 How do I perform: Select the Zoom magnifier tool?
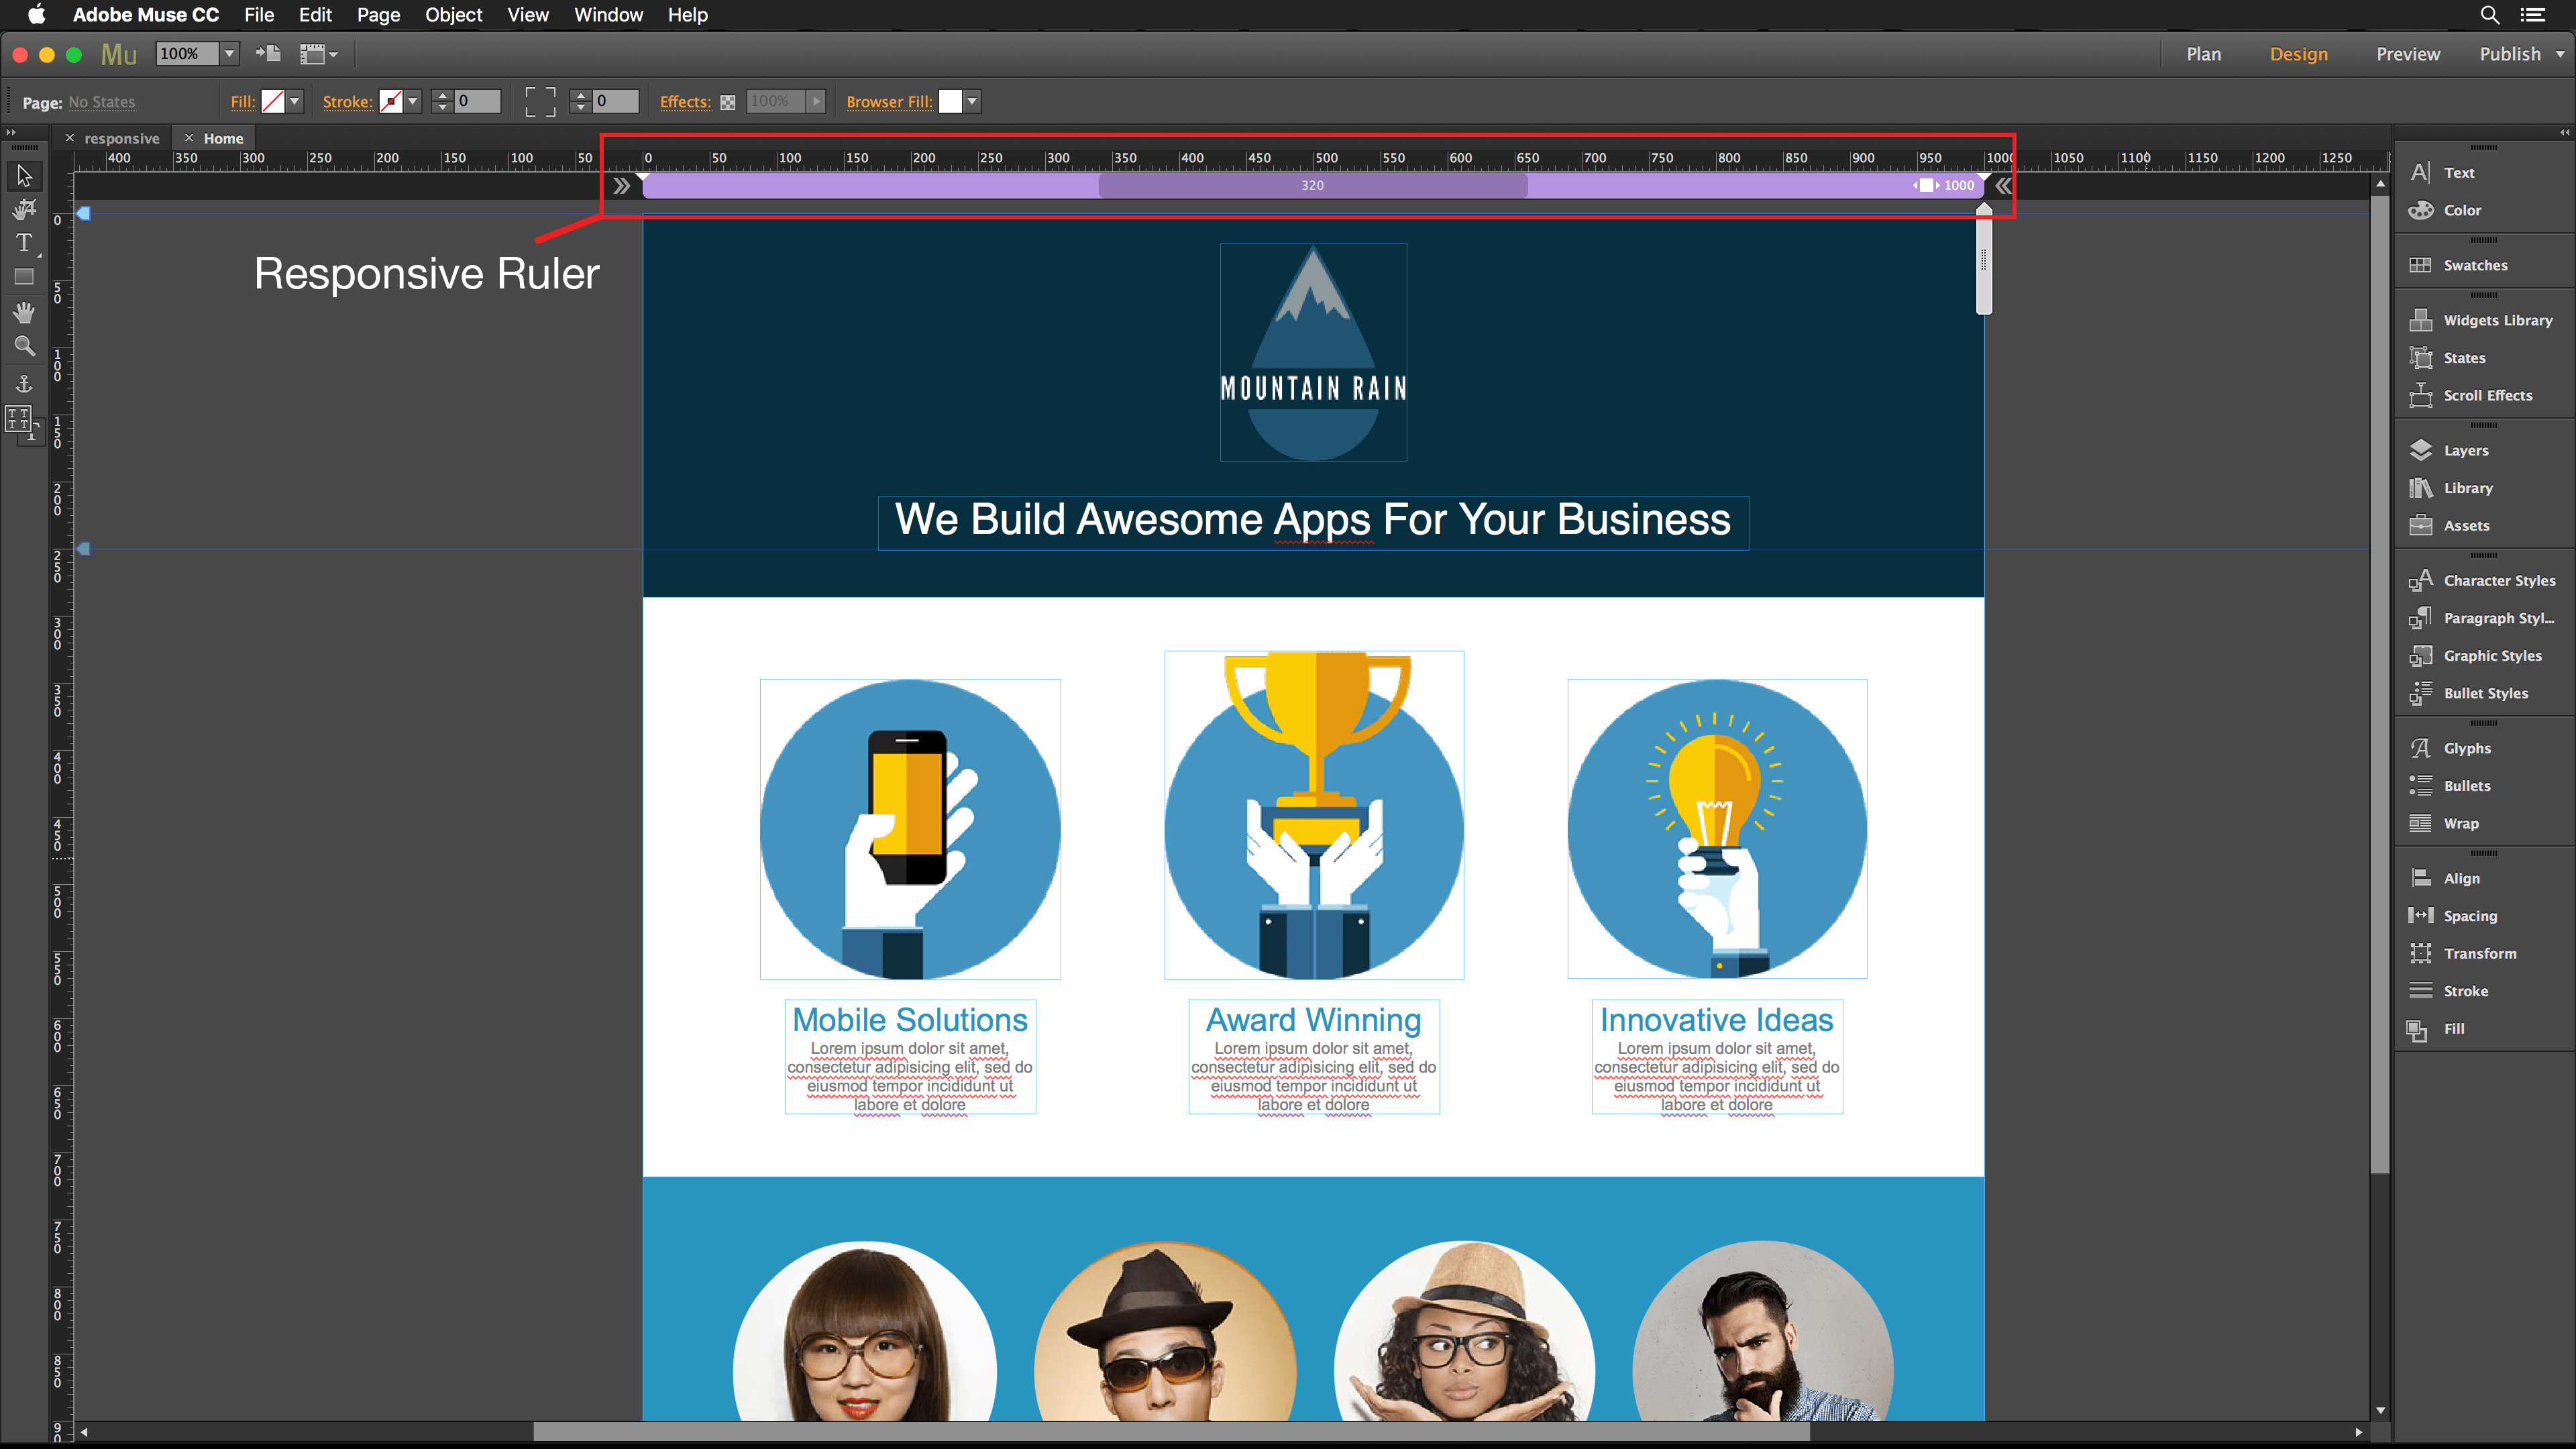24,347
